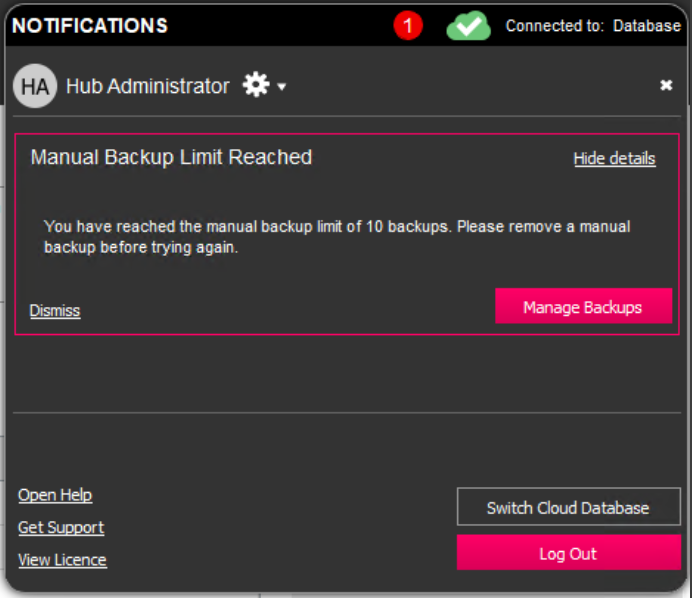
Task: Select the NOTIFICATIONS panel header title
Action: (90, 26)
